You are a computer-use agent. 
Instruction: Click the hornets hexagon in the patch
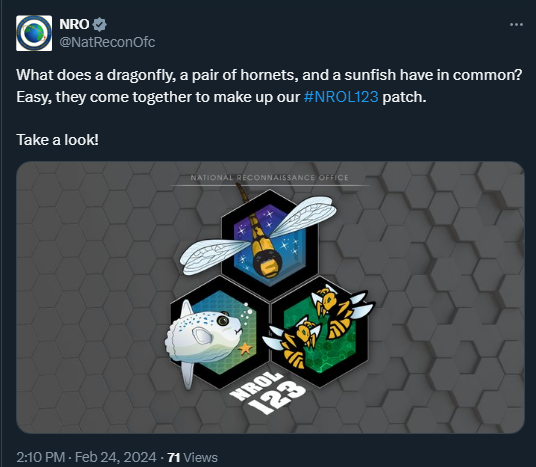[320, 333]
